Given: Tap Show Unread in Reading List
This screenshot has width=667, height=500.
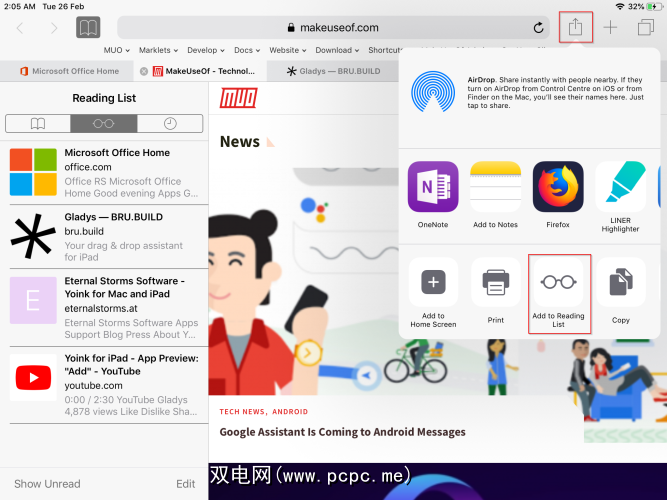Looking at the screenshot, I should (x=47, y=484).
